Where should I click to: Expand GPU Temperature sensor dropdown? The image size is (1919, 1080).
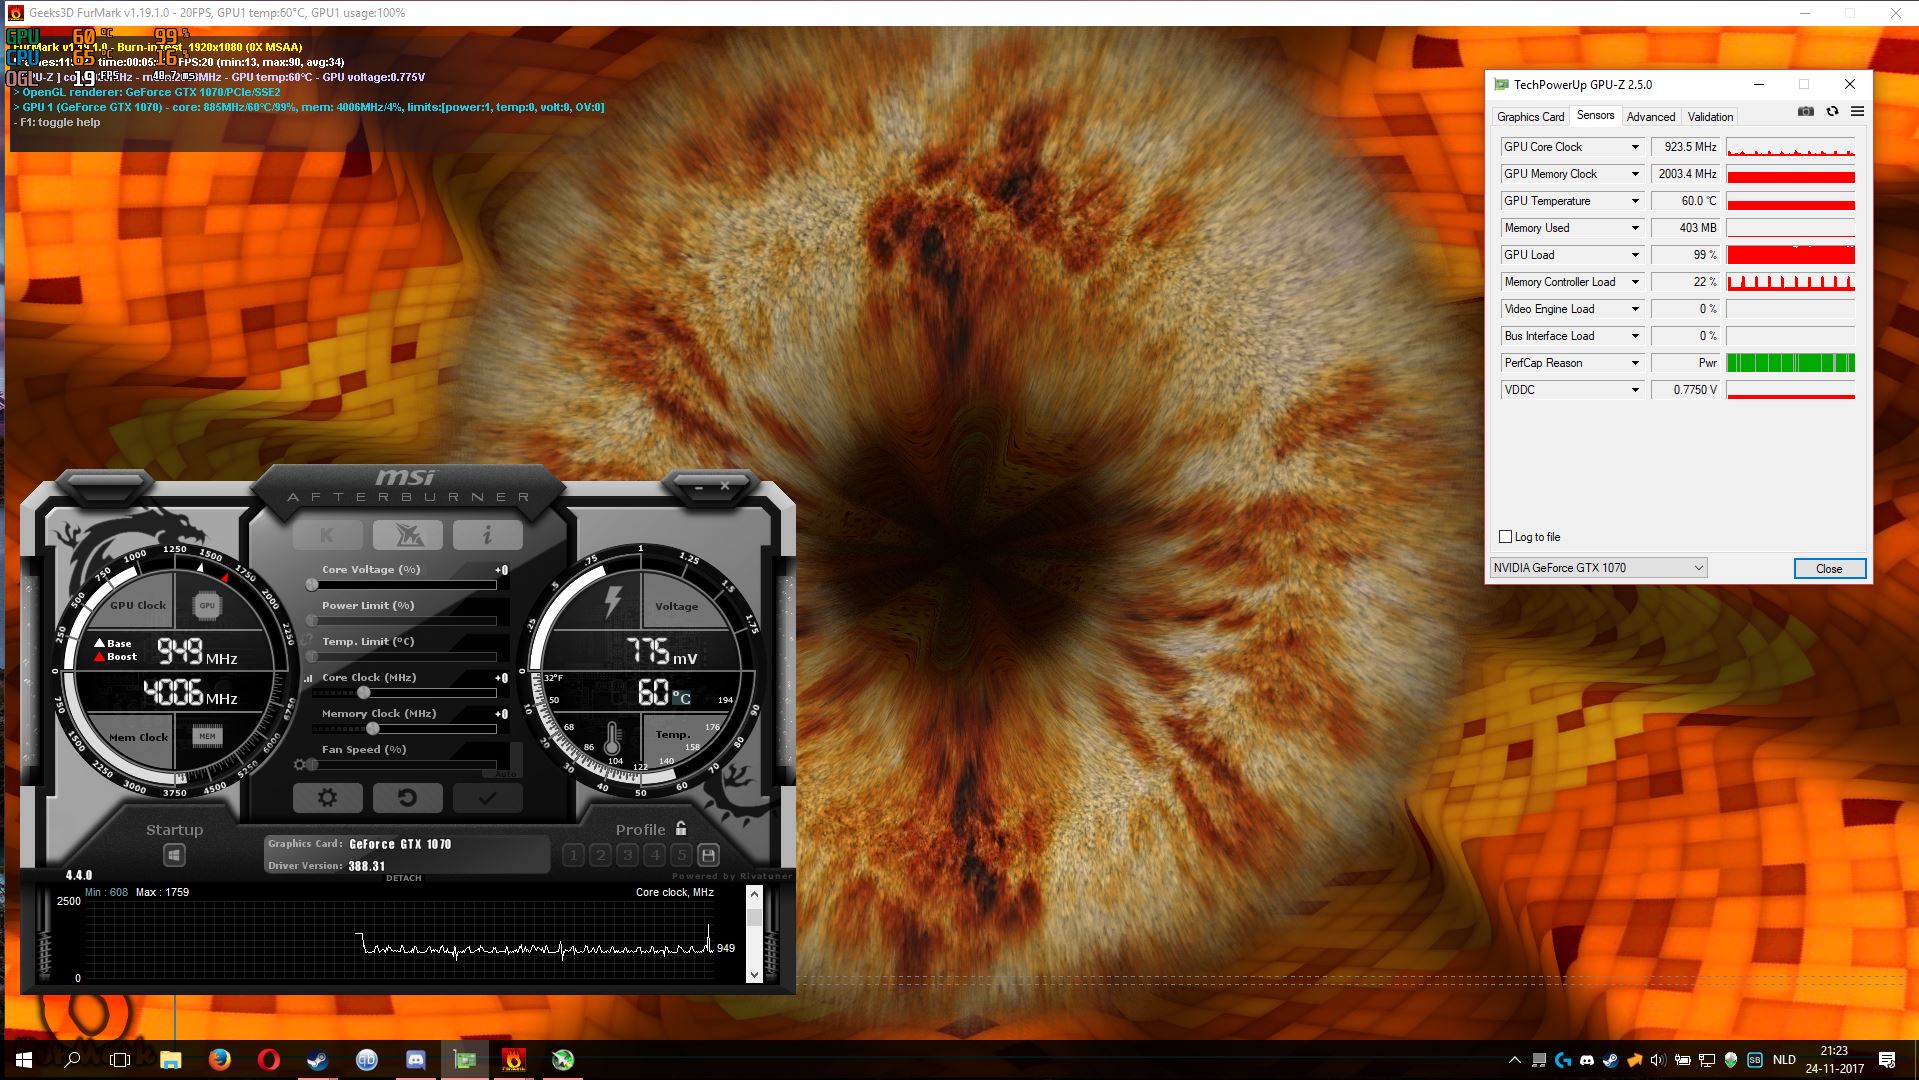tap(1635, 201)
